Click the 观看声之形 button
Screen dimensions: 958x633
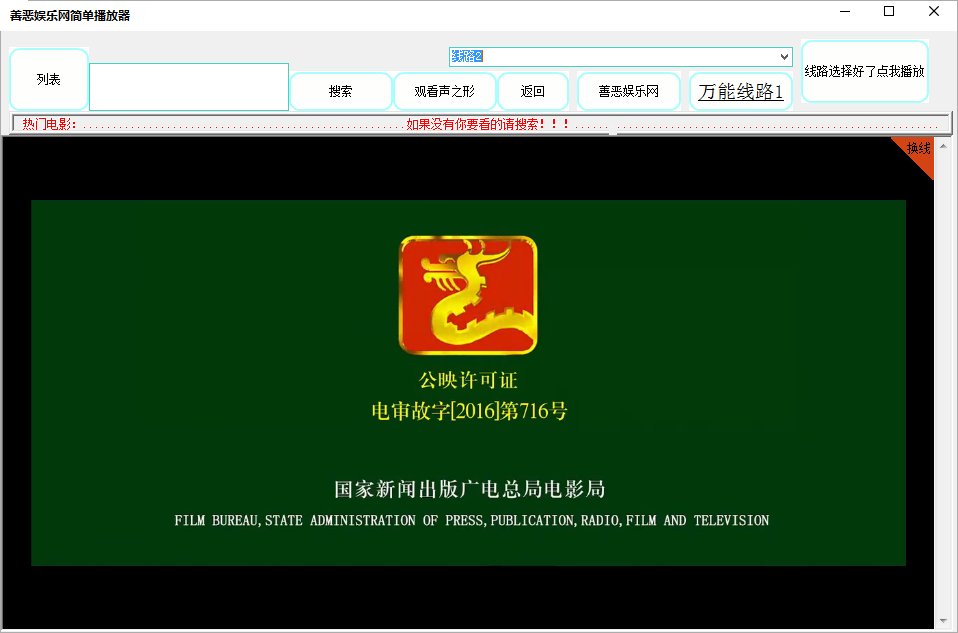point(445,91)
